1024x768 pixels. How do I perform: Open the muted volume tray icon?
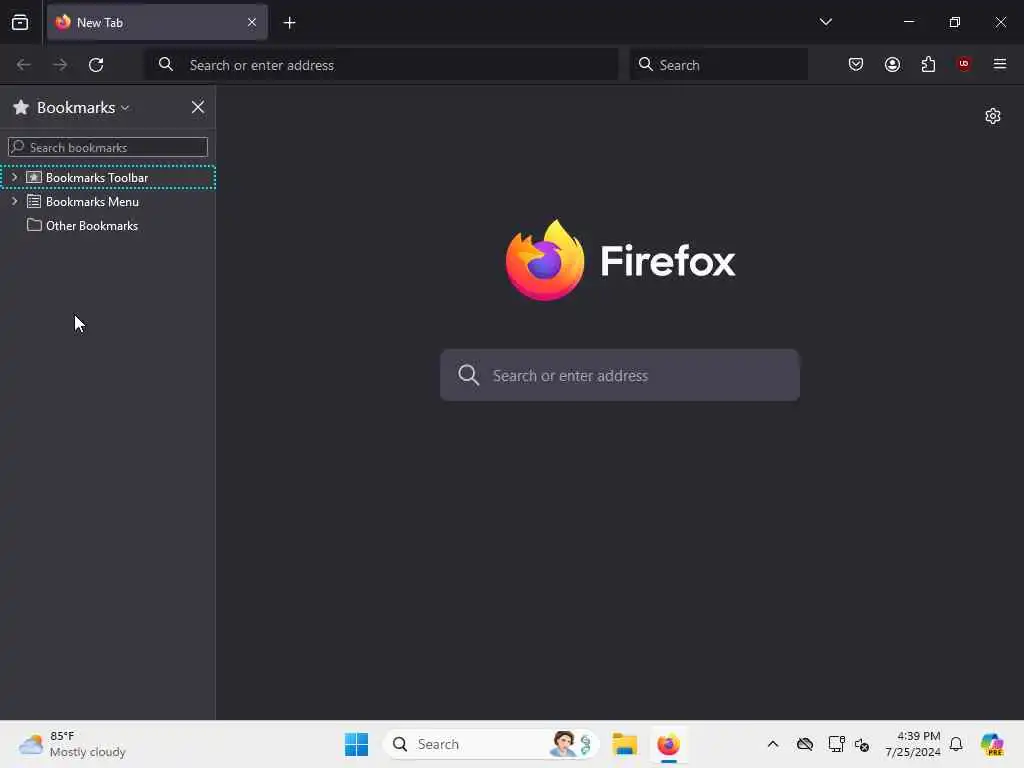[x=861, y=744]
